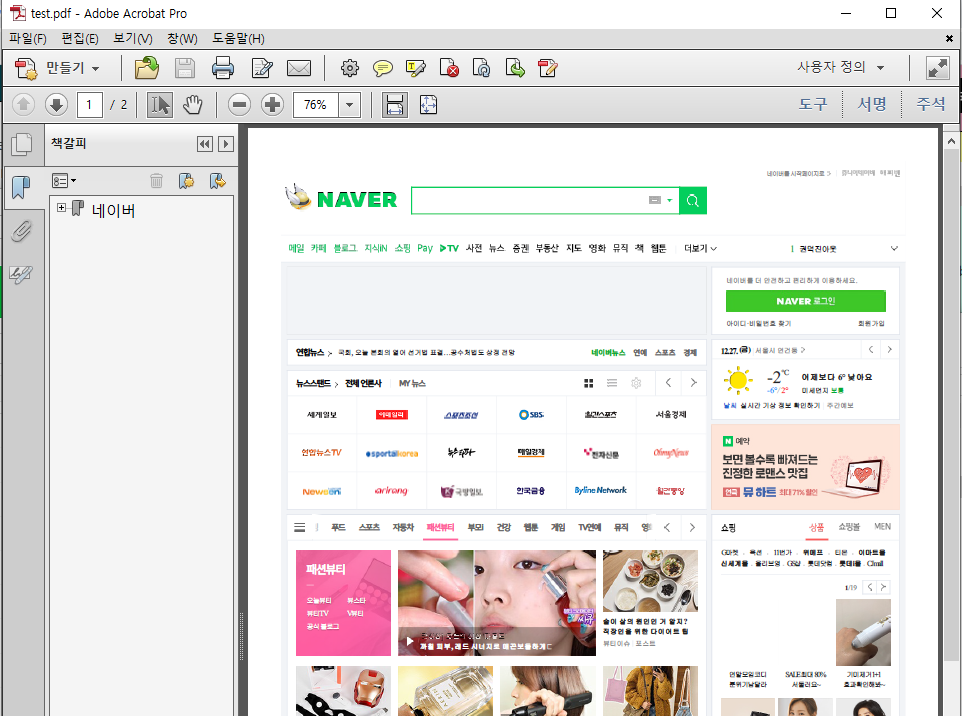
Task: Open the 보기(V) menu
Action: [133, 39]
